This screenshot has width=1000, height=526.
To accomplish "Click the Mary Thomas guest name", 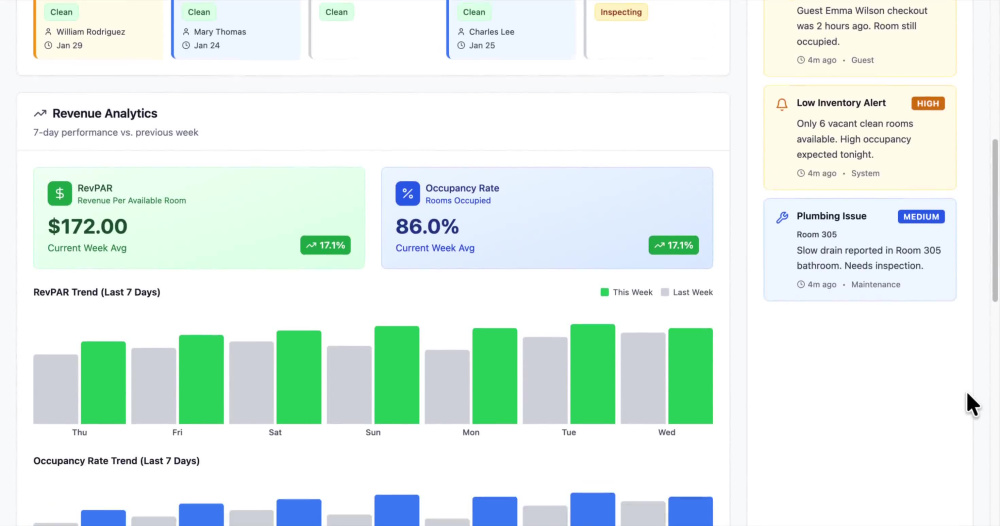I will click(x=220, y=32).
